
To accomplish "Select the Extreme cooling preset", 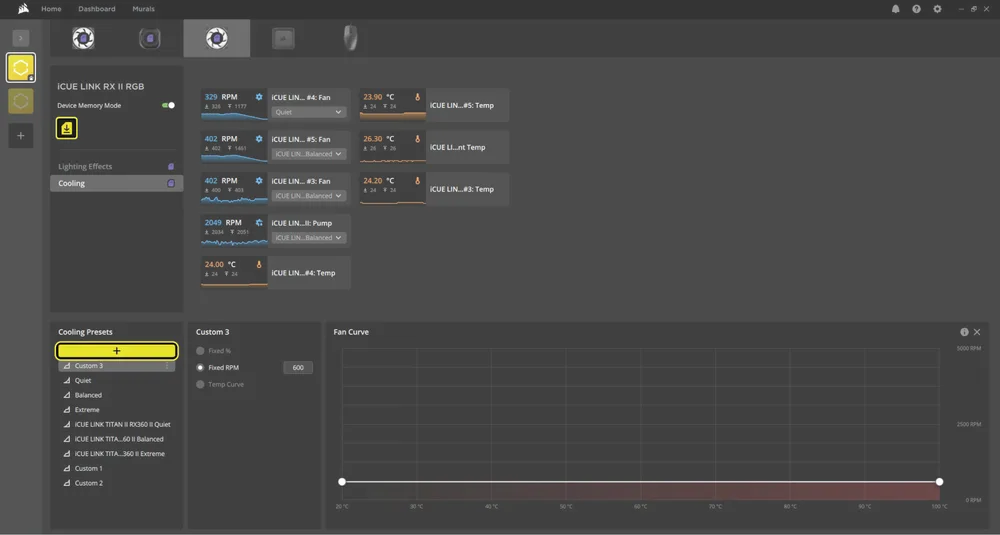I will click(117, 410).
